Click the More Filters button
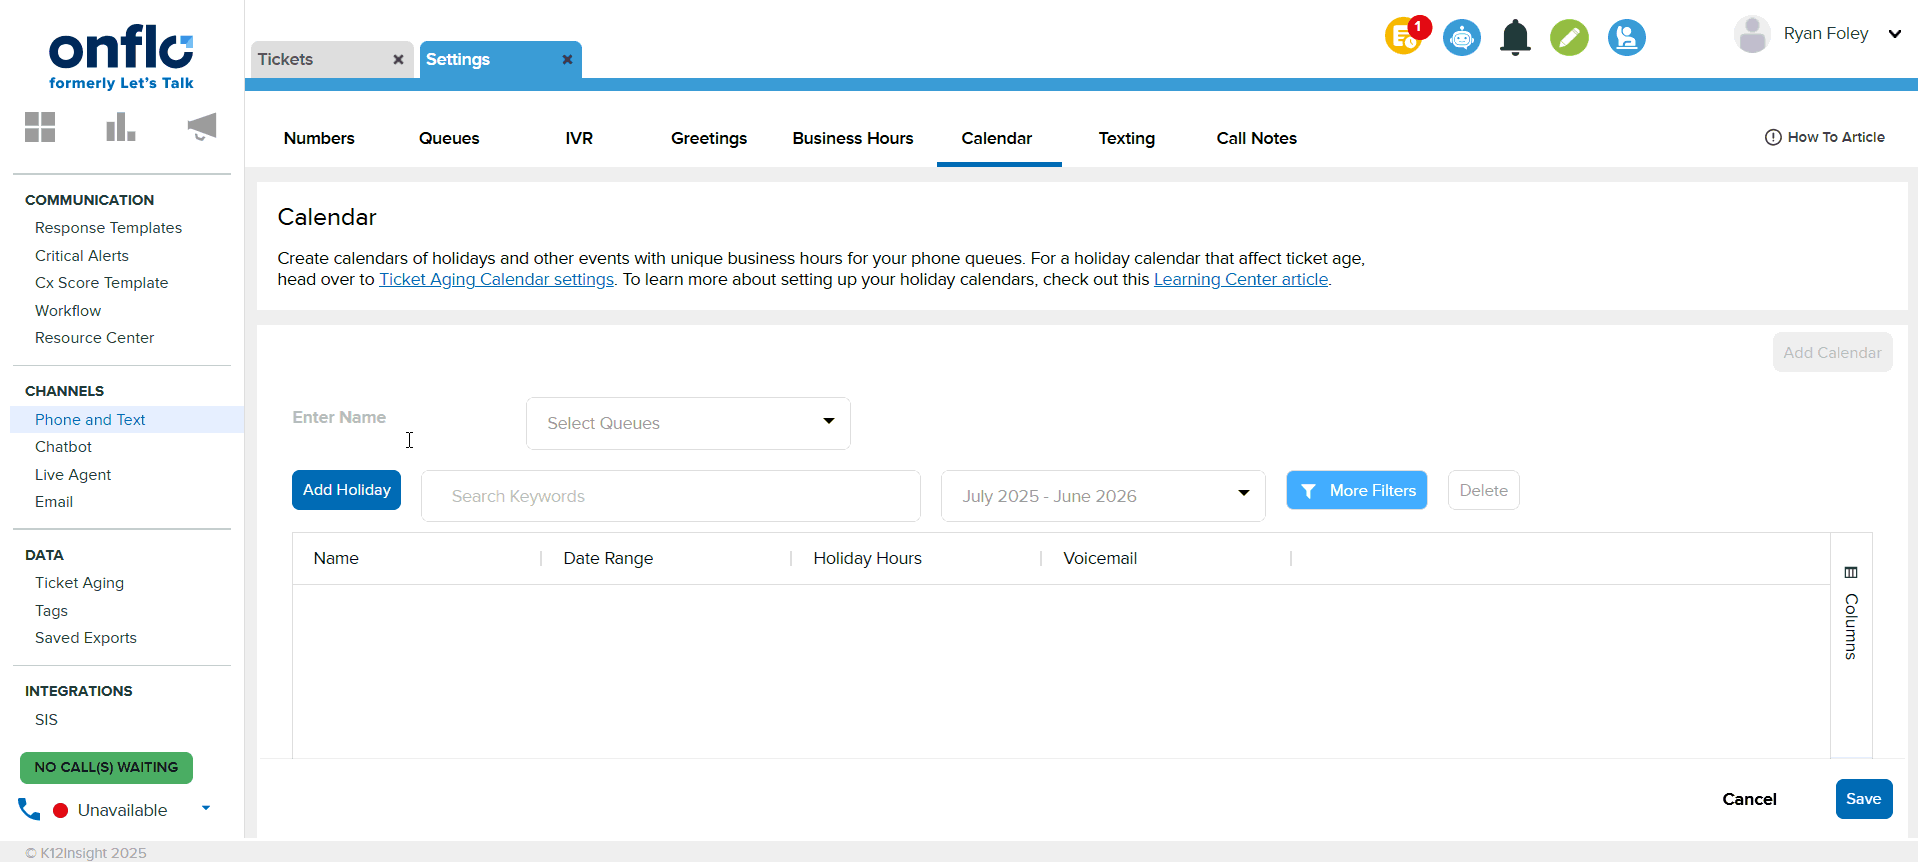The height and width of the screenshot is (862, 1918). click(x=1356, y=491)
